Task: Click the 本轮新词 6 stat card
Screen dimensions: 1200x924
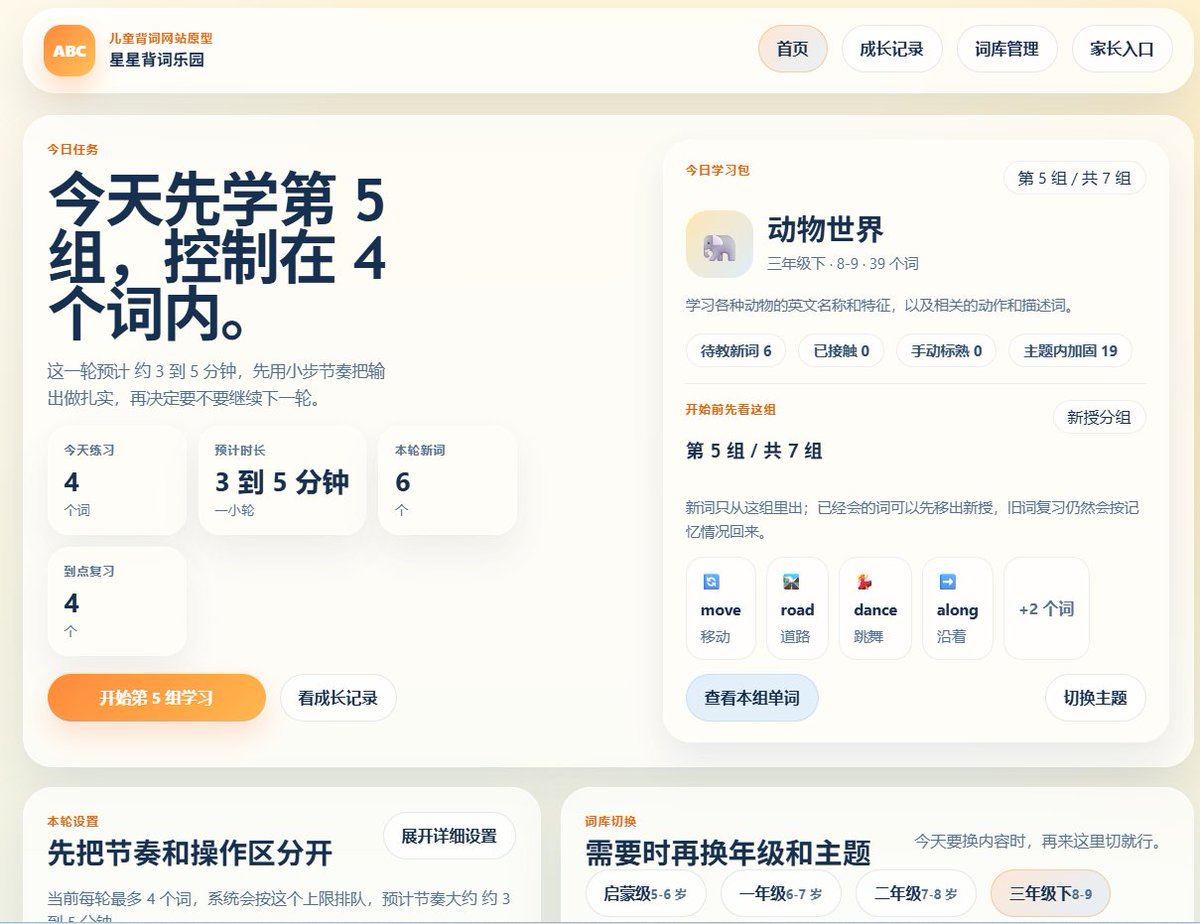Action: click(x=447, y=480)
